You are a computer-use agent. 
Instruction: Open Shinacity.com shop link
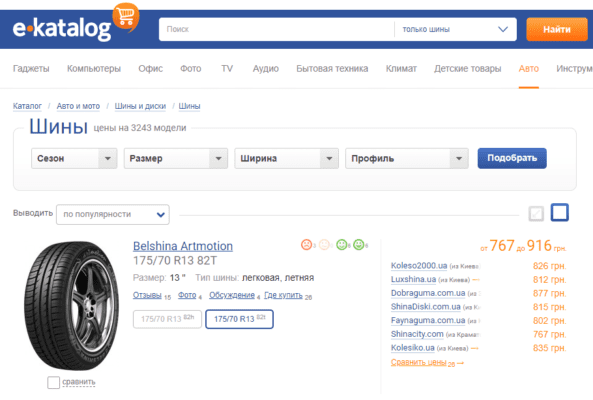tap(417, 334)
